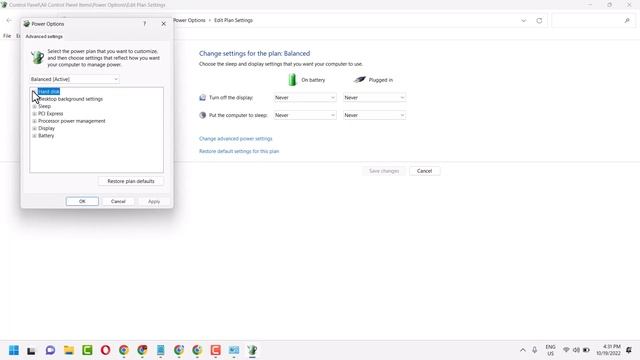Viewport: 640px width, 360px height.
Task: Open Change advanced power settings link
Action: point(236,139)
